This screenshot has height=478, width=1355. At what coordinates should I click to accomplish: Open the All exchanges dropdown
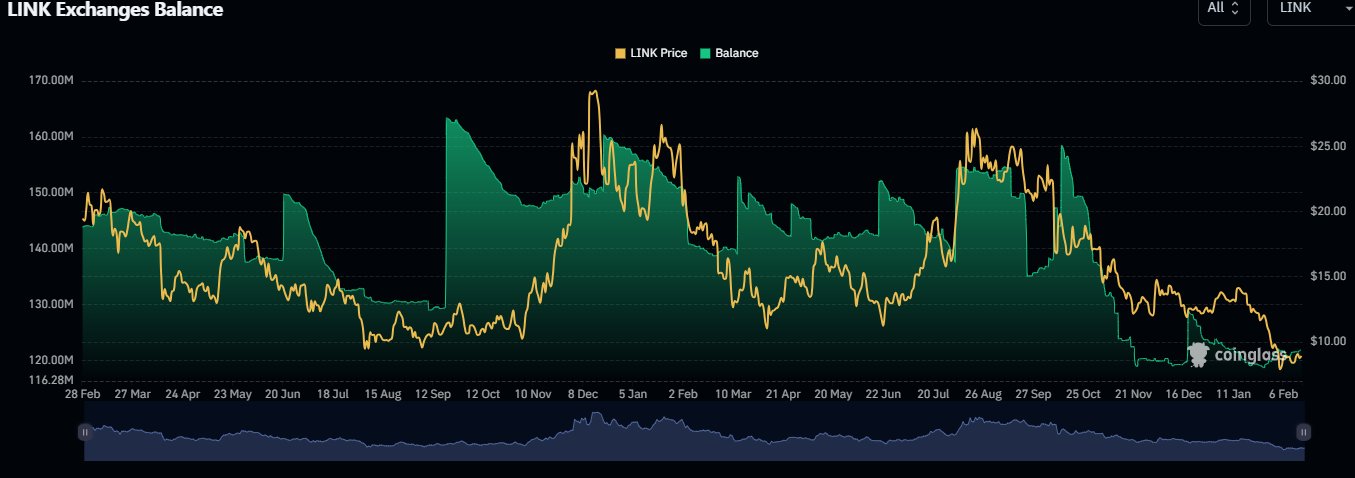1223,8
